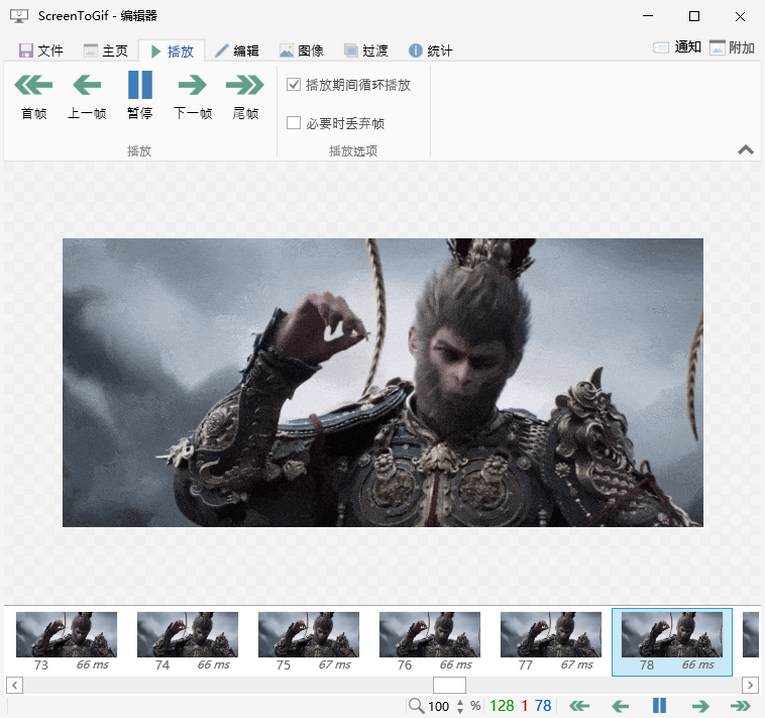The image size is (765, 718).
Task: Select frame 77 thumbnail
Action: coord(551,642)
